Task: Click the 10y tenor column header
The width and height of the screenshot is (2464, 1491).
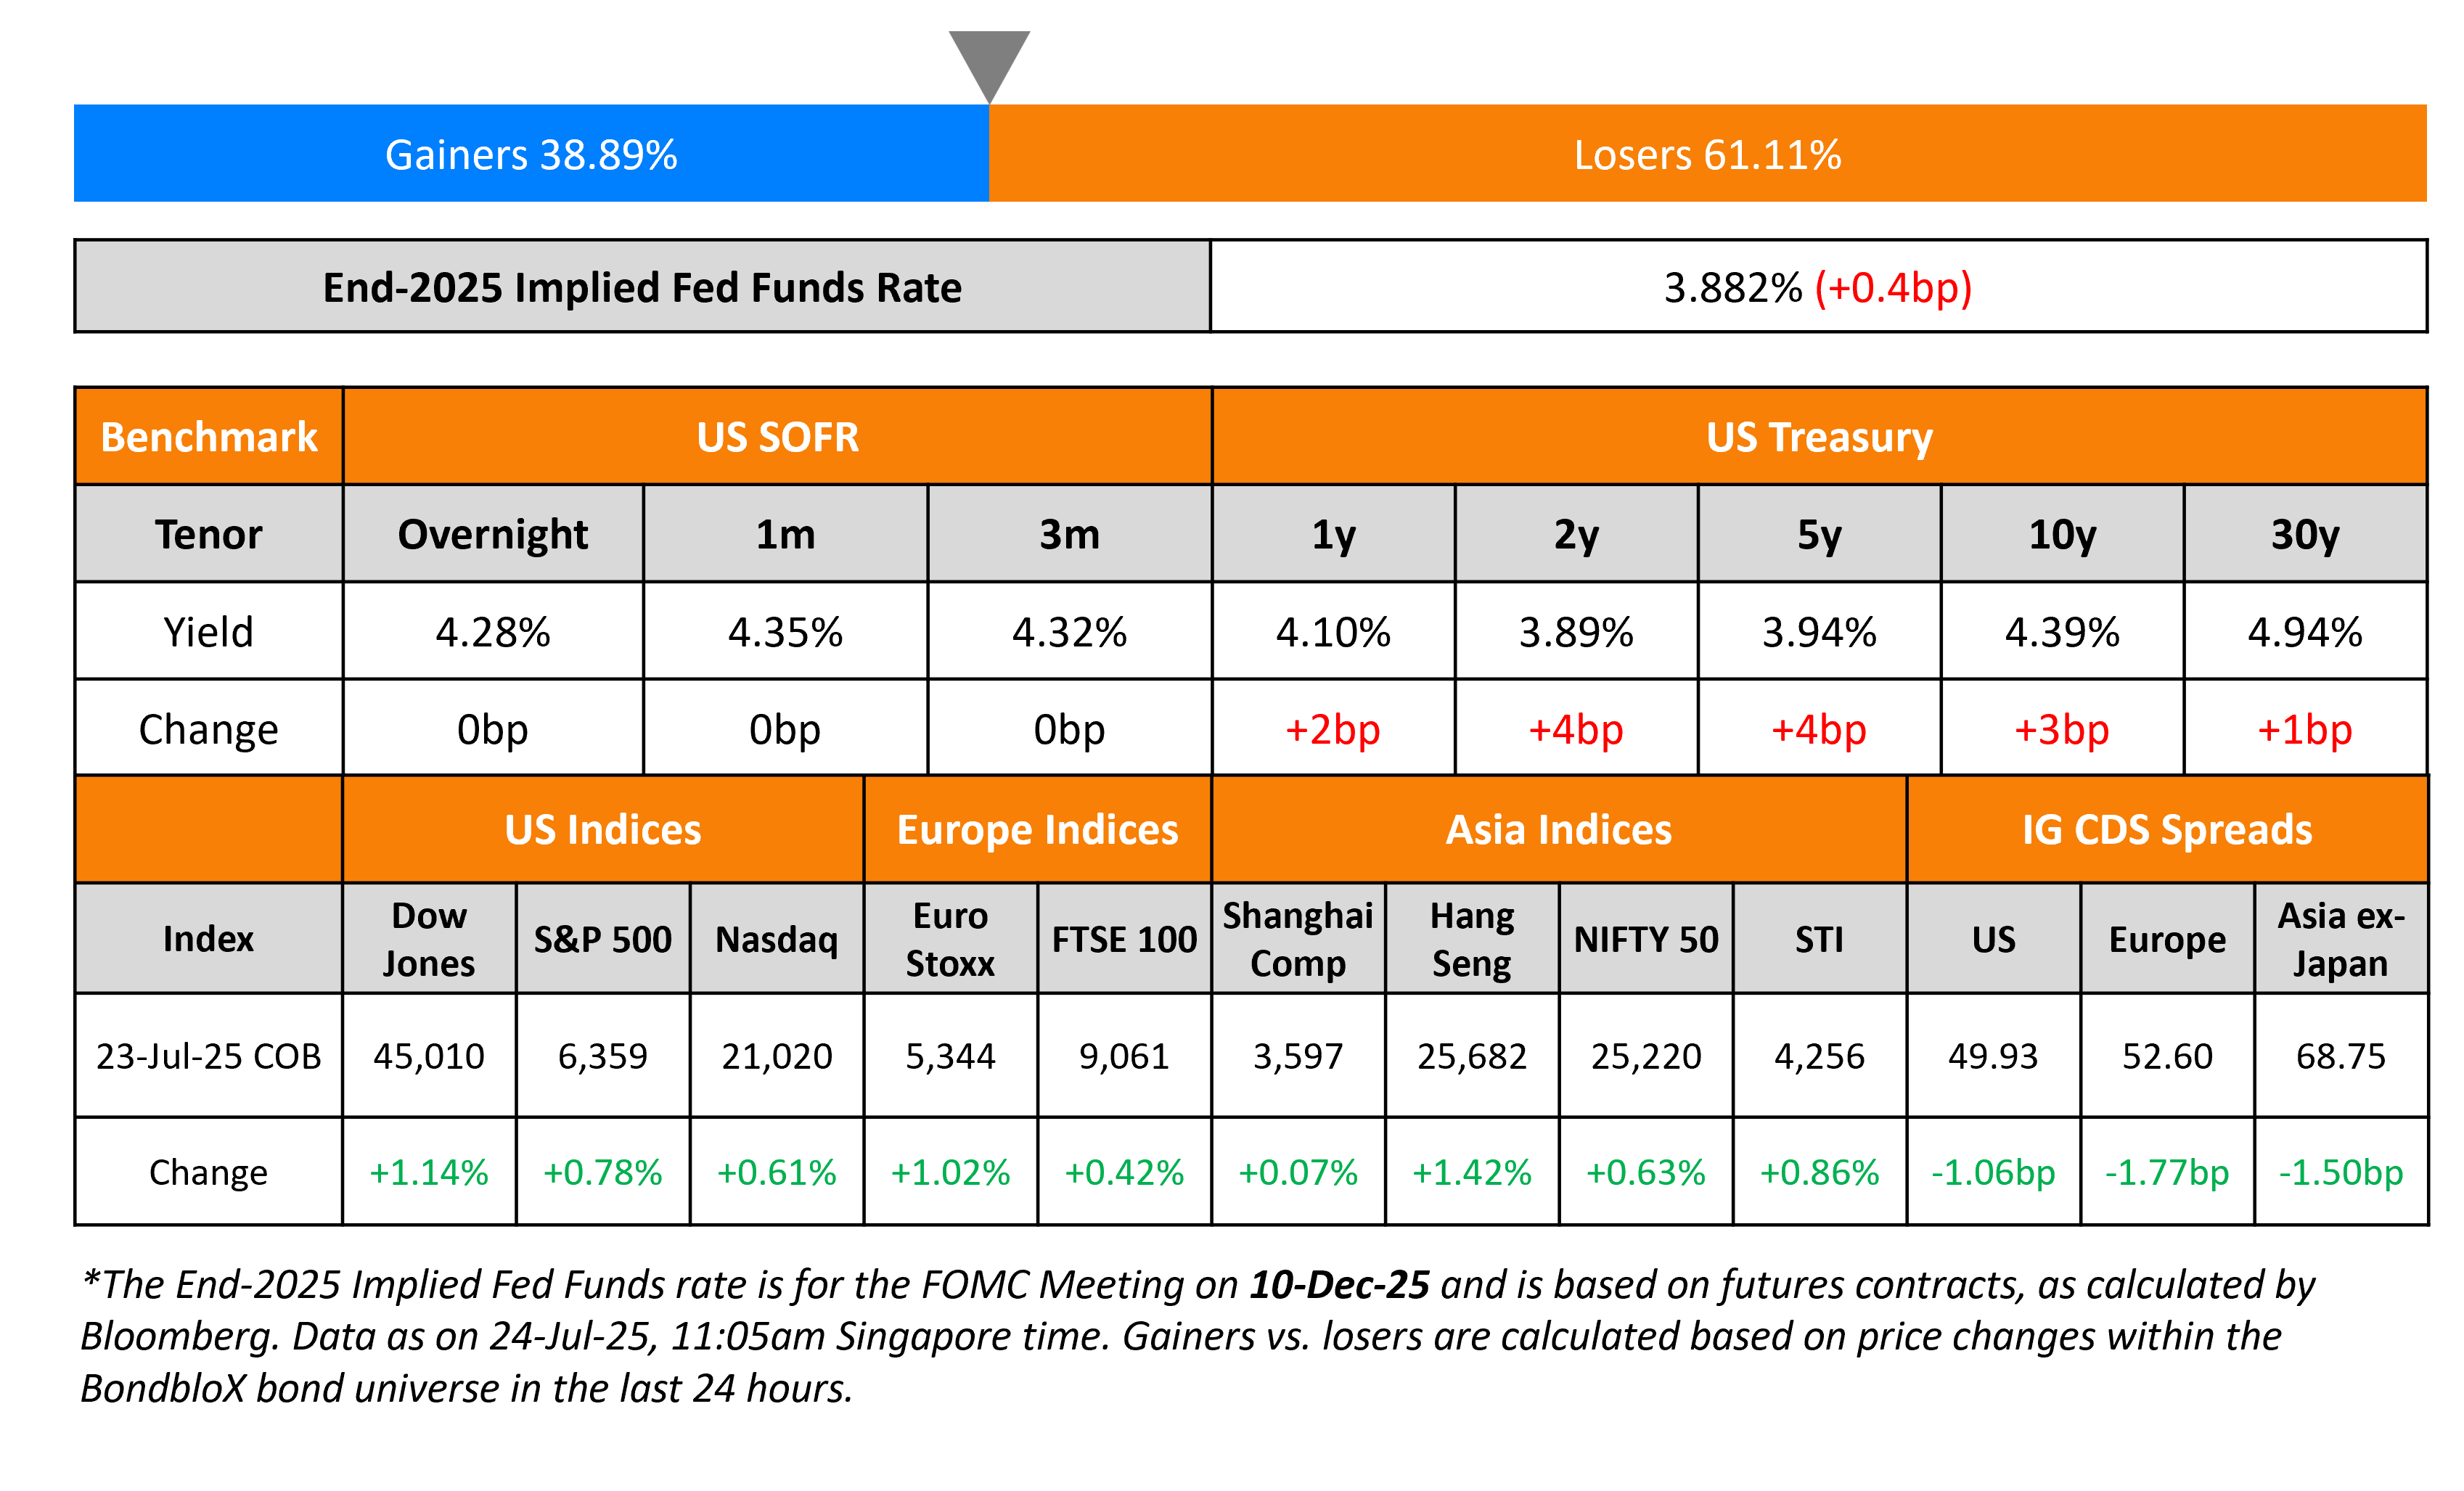Action: coord(2062,534)
